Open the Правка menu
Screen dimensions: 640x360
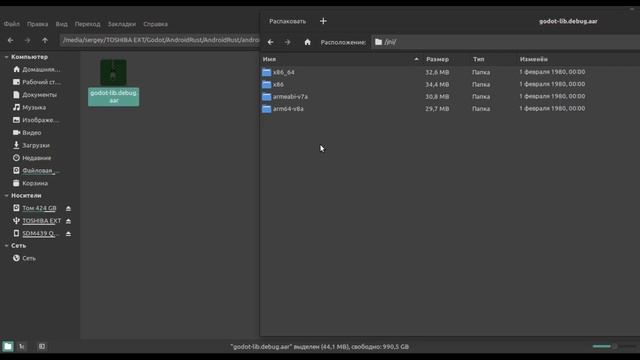(x=37, y=24)
